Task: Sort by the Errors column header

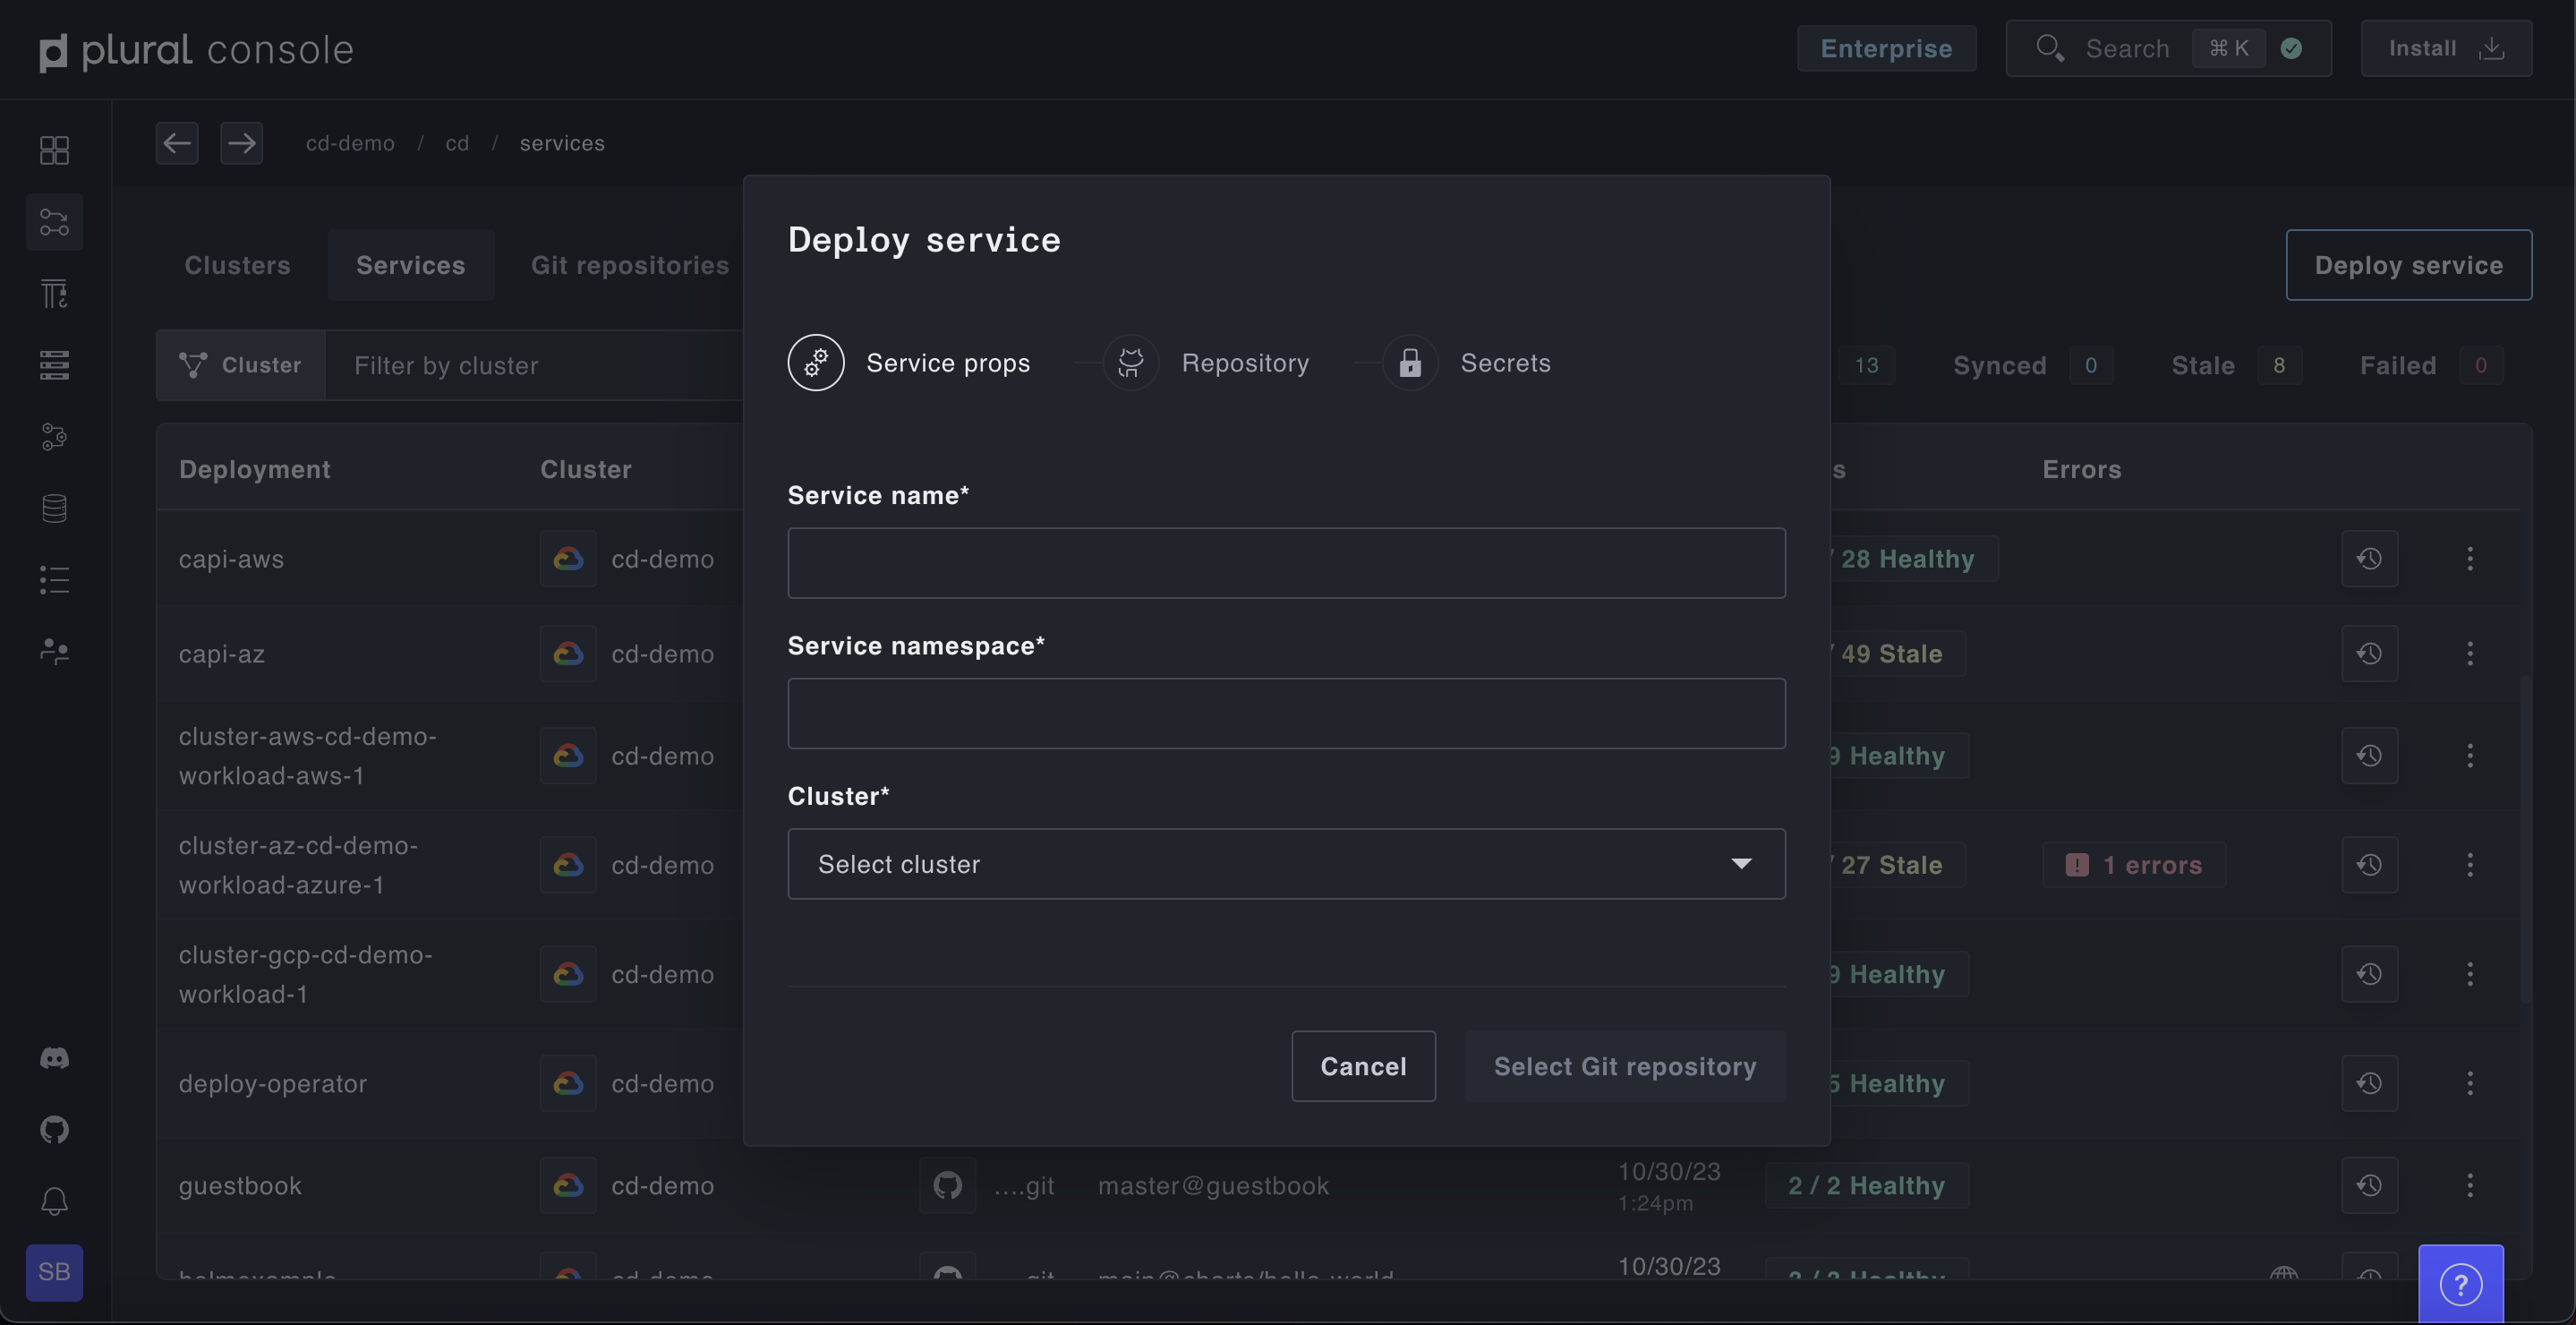Action: 2081,469
